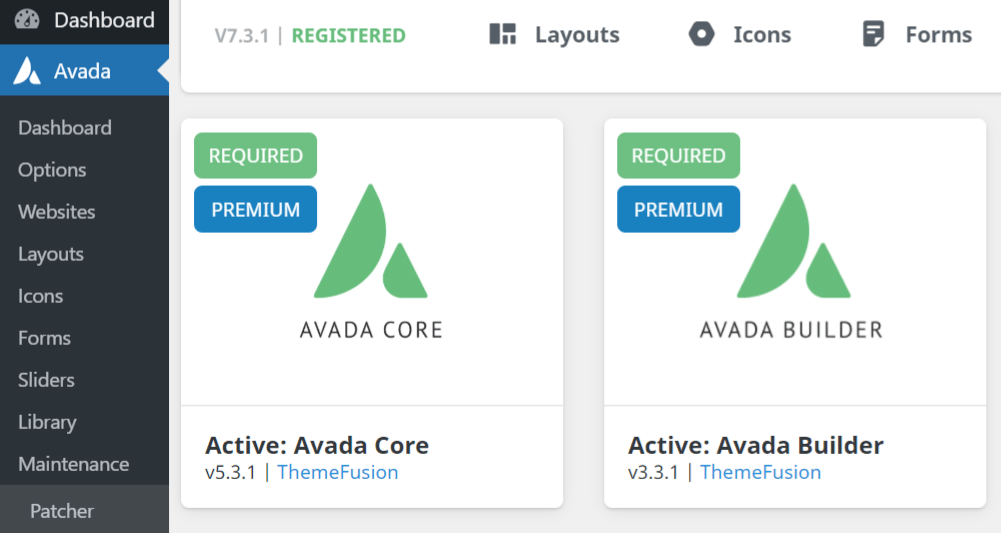Click the Layouts grid icon in top bar
This screenshot has width=1001, height=533.
click(x=502, y=34)
